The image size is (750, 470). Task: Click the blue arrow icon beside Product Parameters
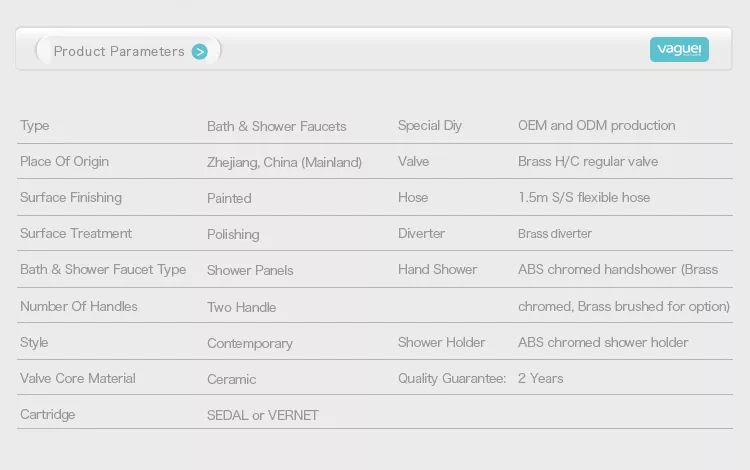click(199, 52)
